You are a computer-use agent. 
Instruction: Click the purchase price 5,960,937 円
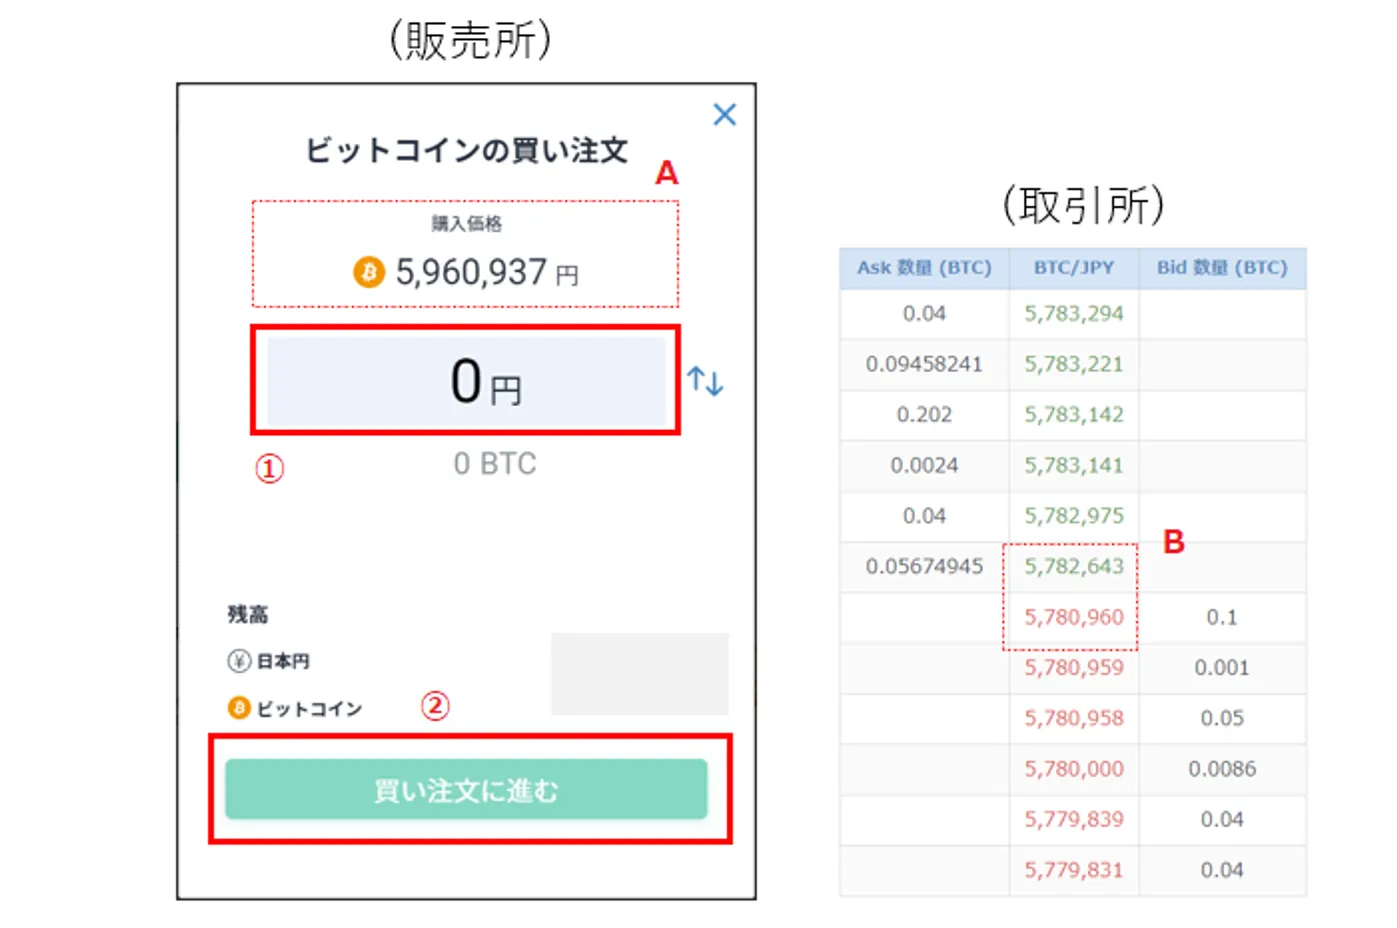pyautogui.click(x=487, y=272)
